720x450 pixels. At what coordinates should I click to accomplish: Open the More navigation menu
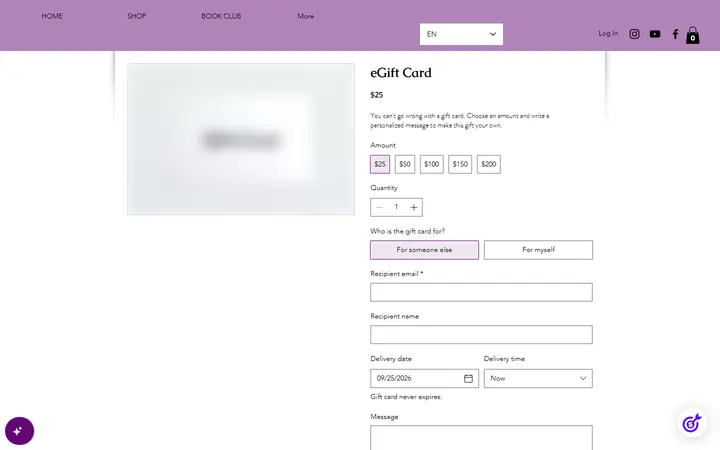(x=305, y=16)
